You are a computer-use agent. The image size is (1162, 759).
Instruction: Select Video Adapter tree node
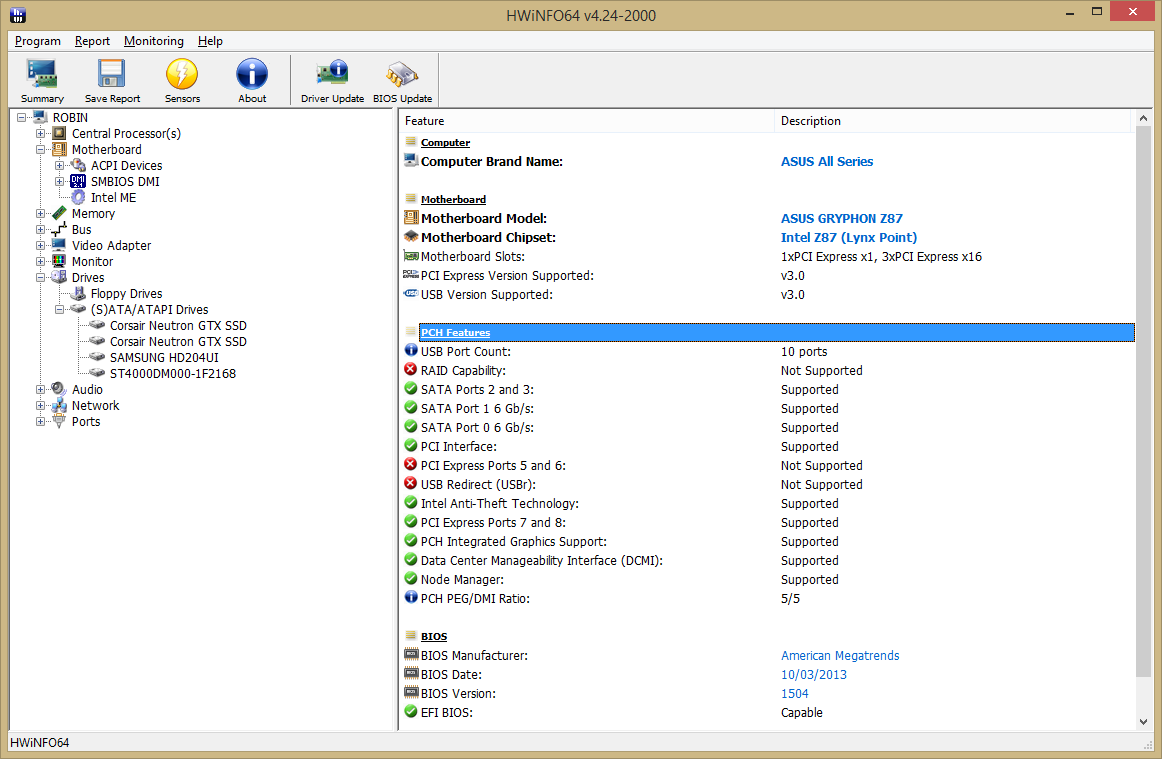(111, 245)
